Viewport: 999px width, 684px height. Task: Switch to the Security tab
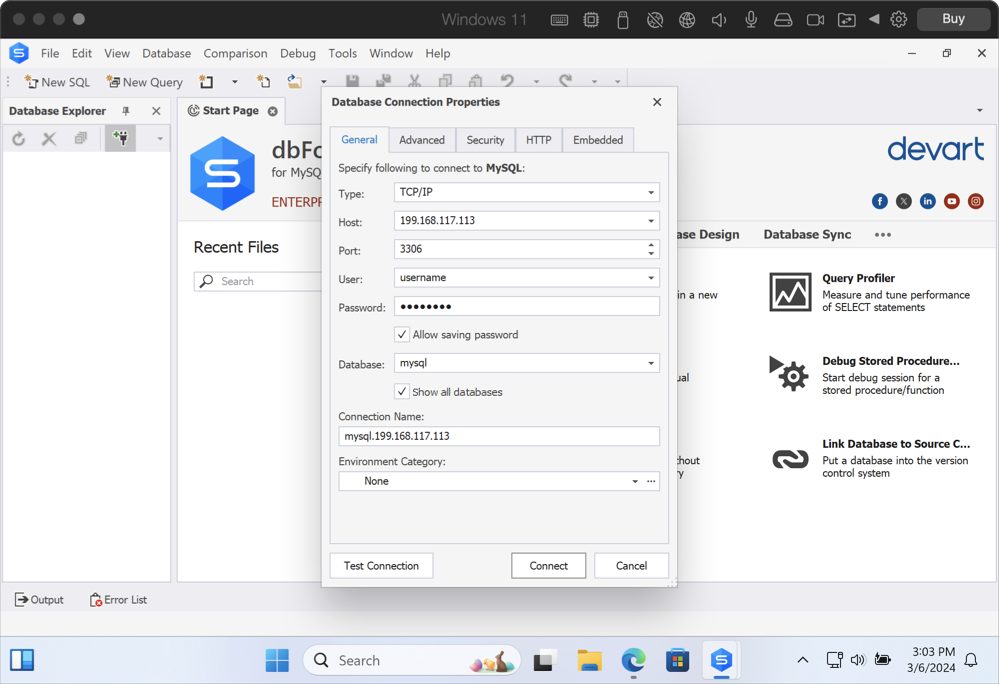tap(485, 140)
